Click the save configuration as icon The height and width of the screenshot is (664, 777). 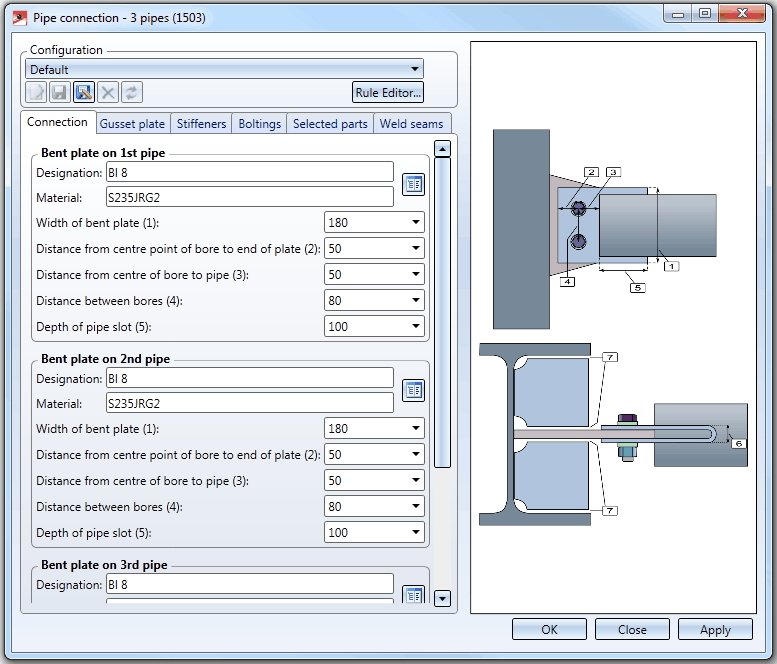pyautogui.click(x=84, y=93)
